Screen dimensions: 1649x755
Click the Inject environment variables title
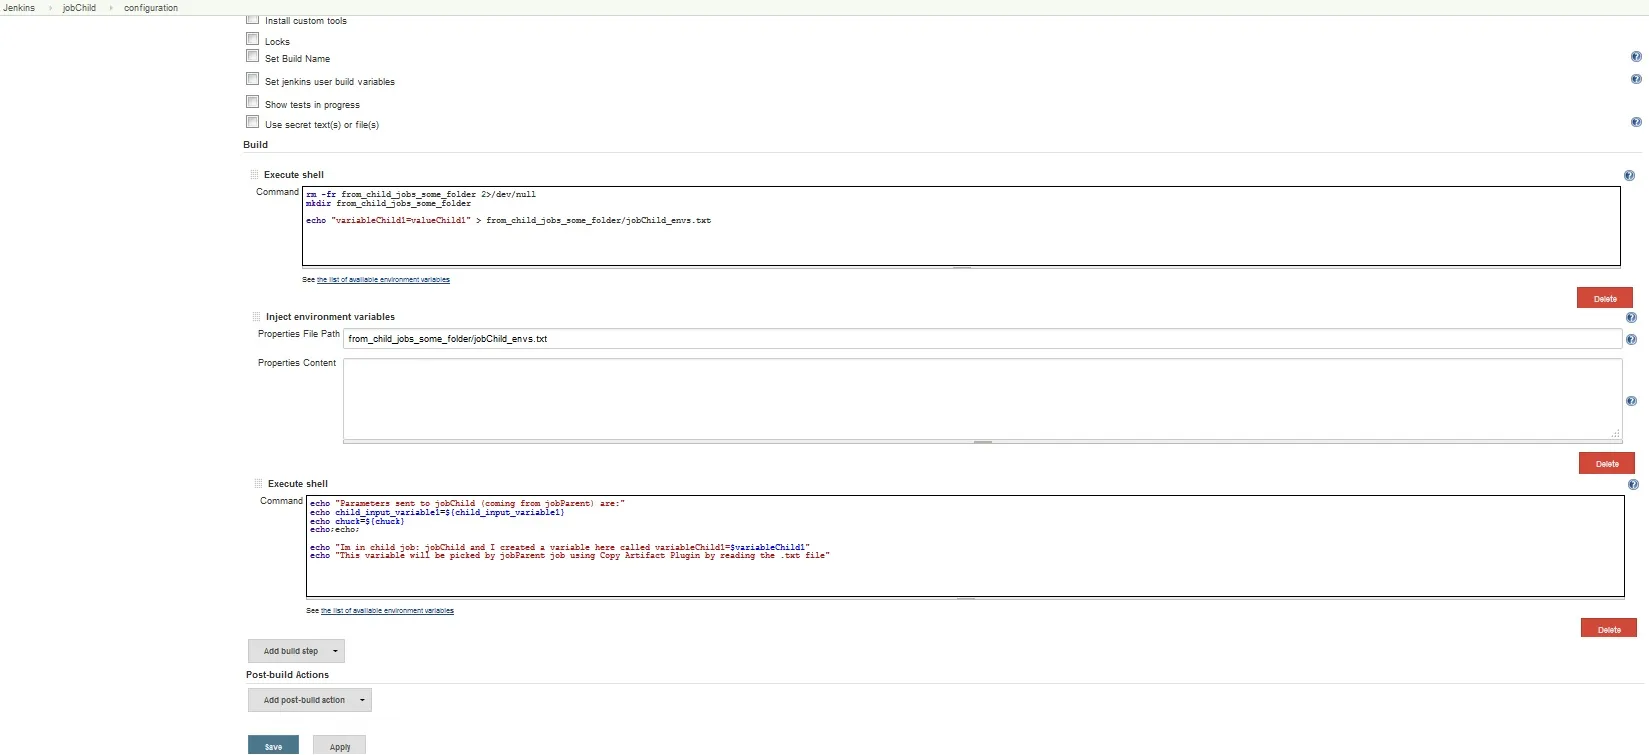330,317
